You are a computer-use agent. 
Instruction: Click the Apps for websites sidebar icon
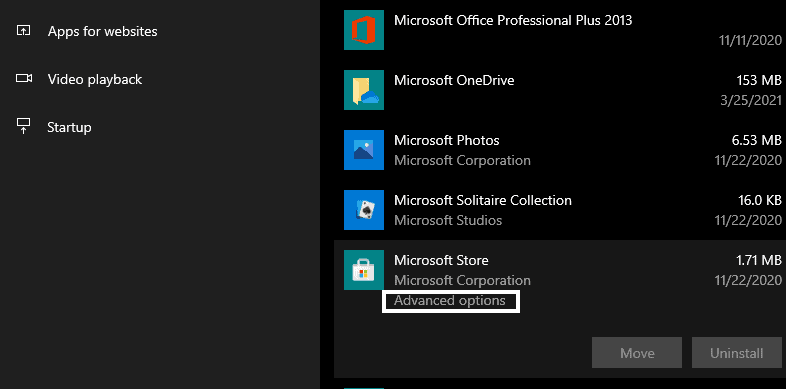click(24, 31)
